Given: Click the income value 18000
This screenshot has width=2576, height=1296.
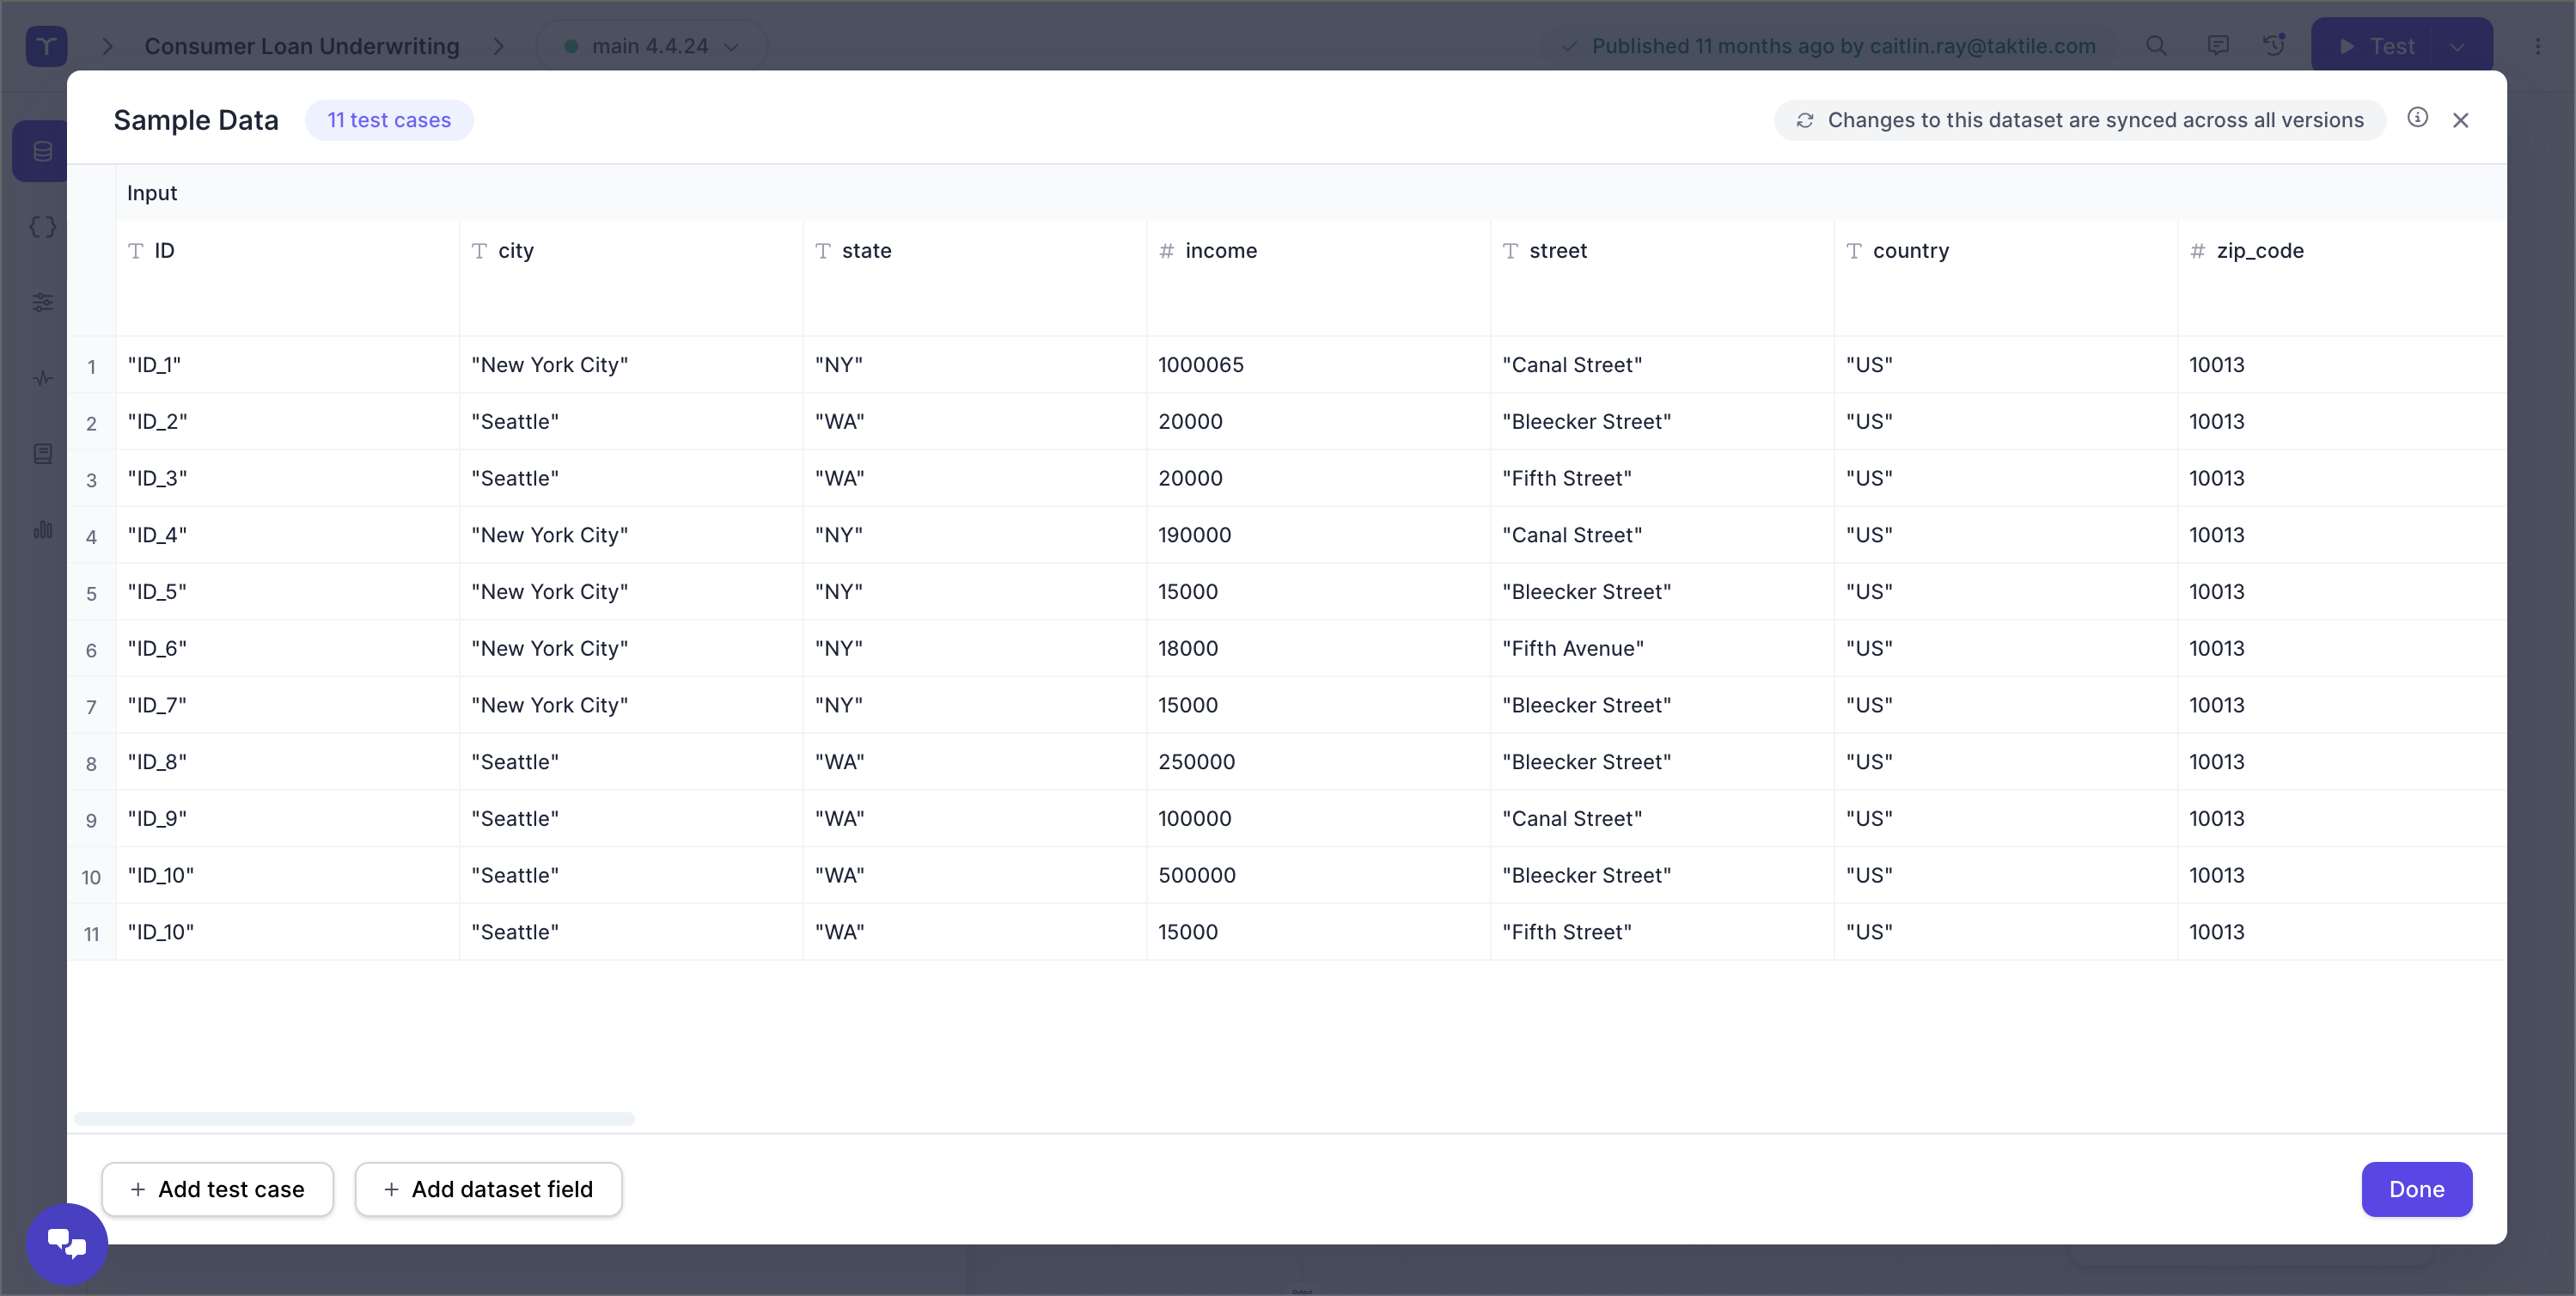Looking at the screenshot, I should (x=1318, y=649).
